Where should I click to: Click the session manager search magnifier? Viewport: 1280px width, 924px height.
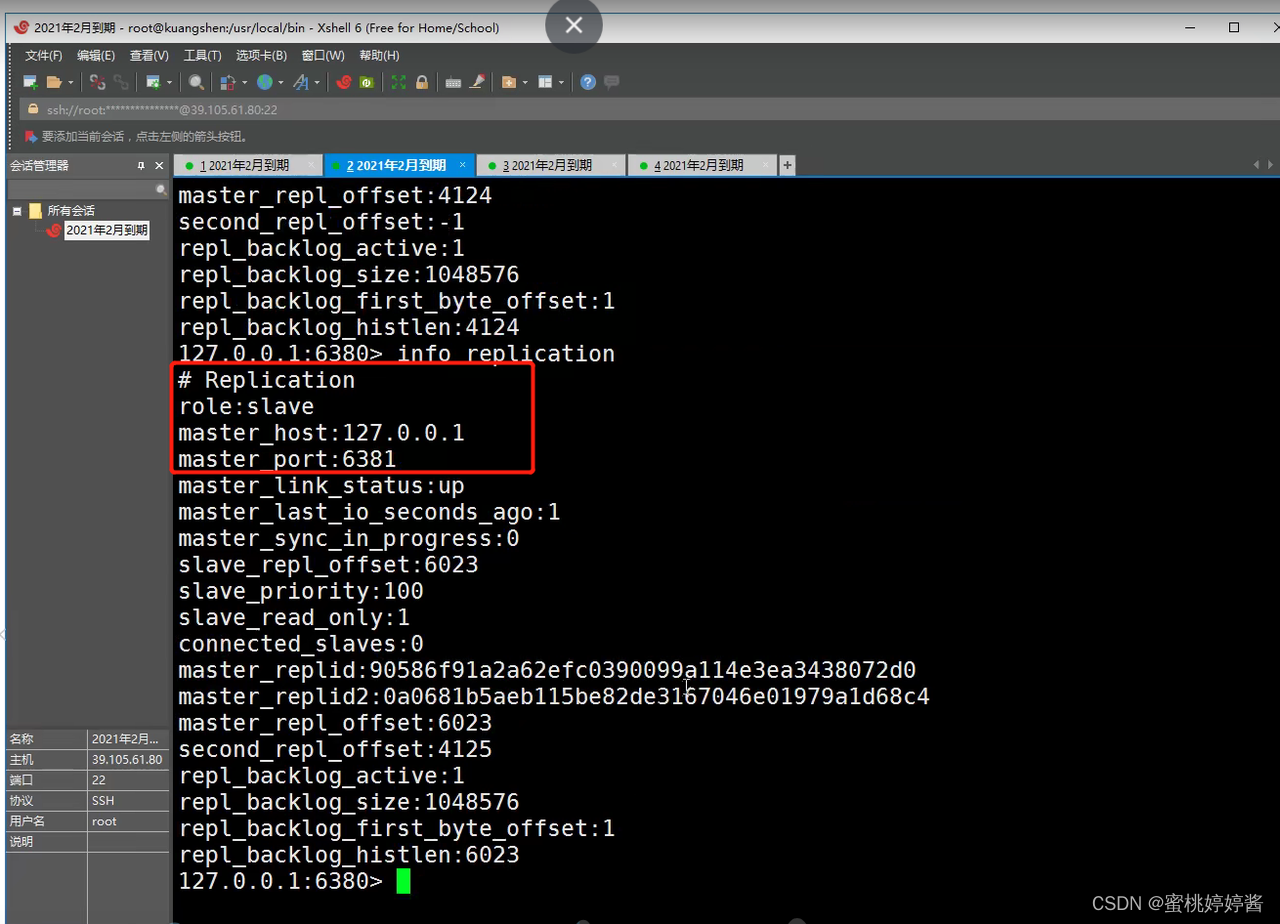tap(161, 189)
